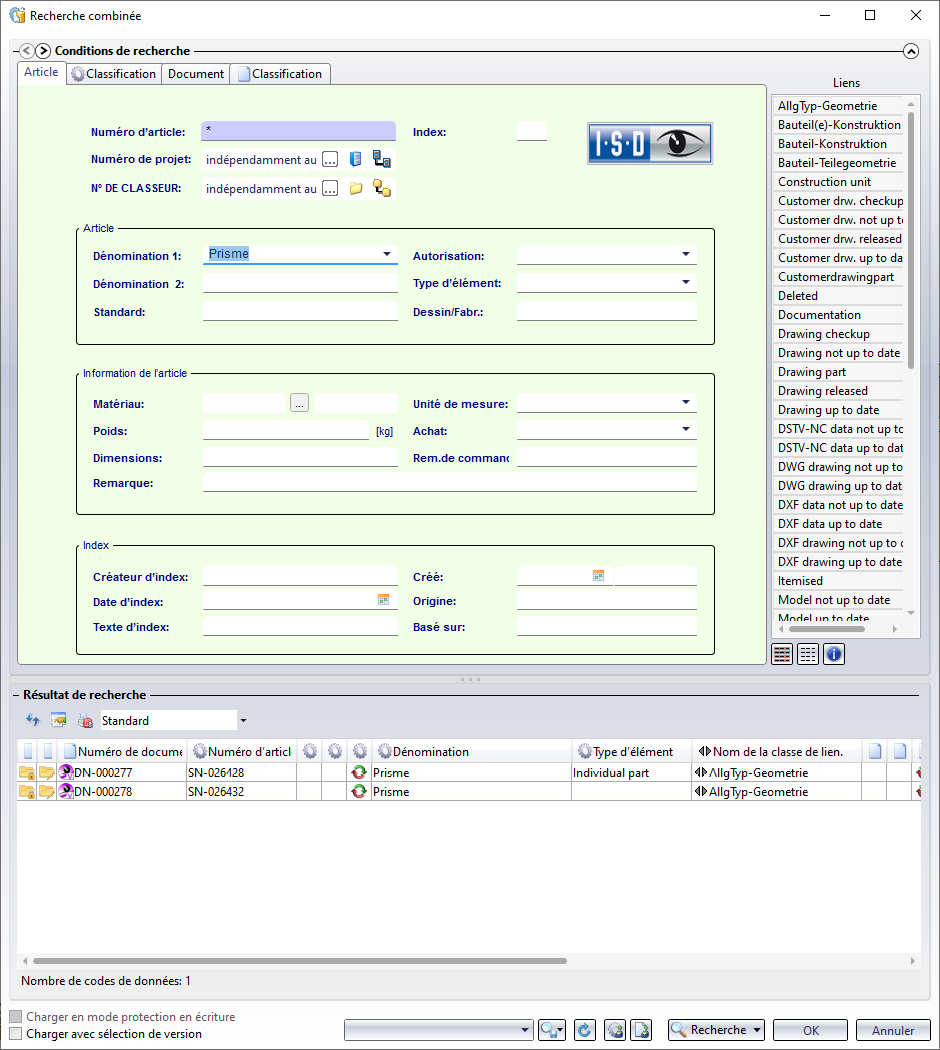Toggle Charger en mode protection en écriture

point(15,1017)
